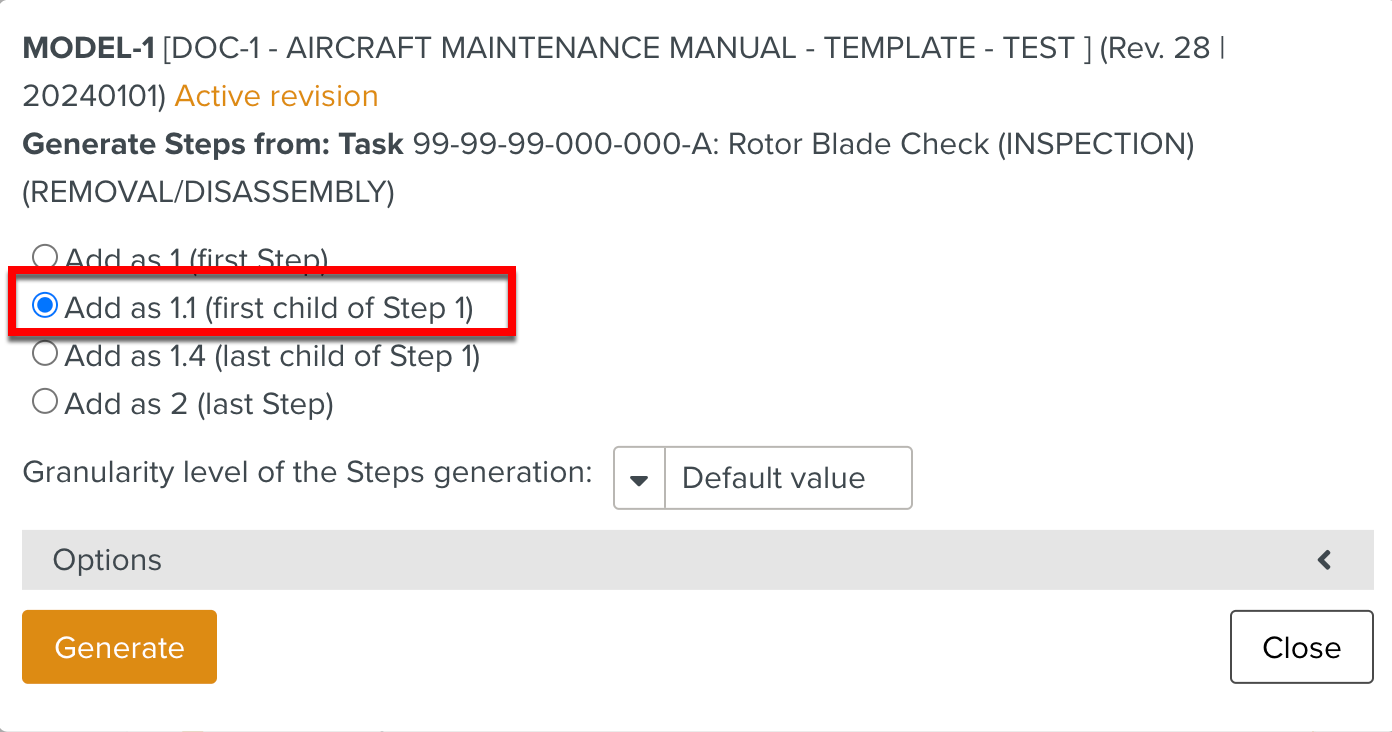
Task: Select Add as 2 (last Step) option
Action: point(45,401)
